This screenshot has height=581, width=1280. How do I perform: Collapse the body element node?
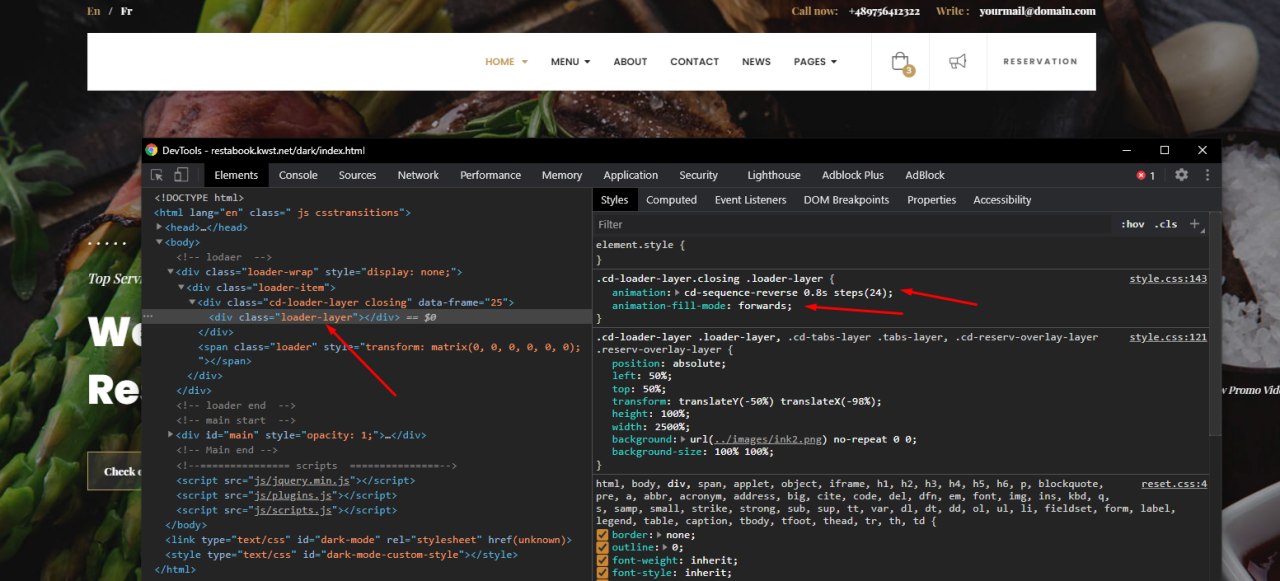pos(160,242)
